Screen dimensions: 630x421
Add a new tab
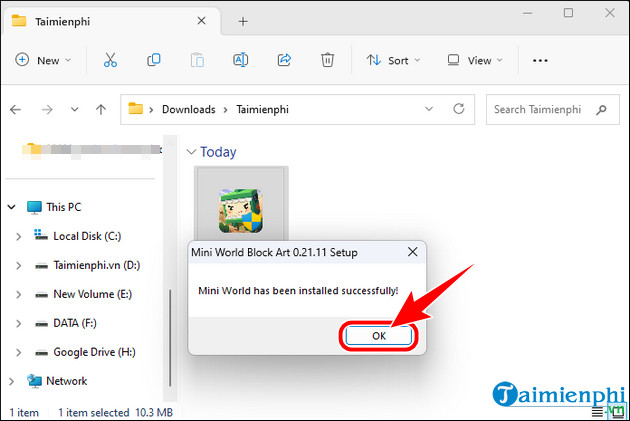[x=243, y=21]
